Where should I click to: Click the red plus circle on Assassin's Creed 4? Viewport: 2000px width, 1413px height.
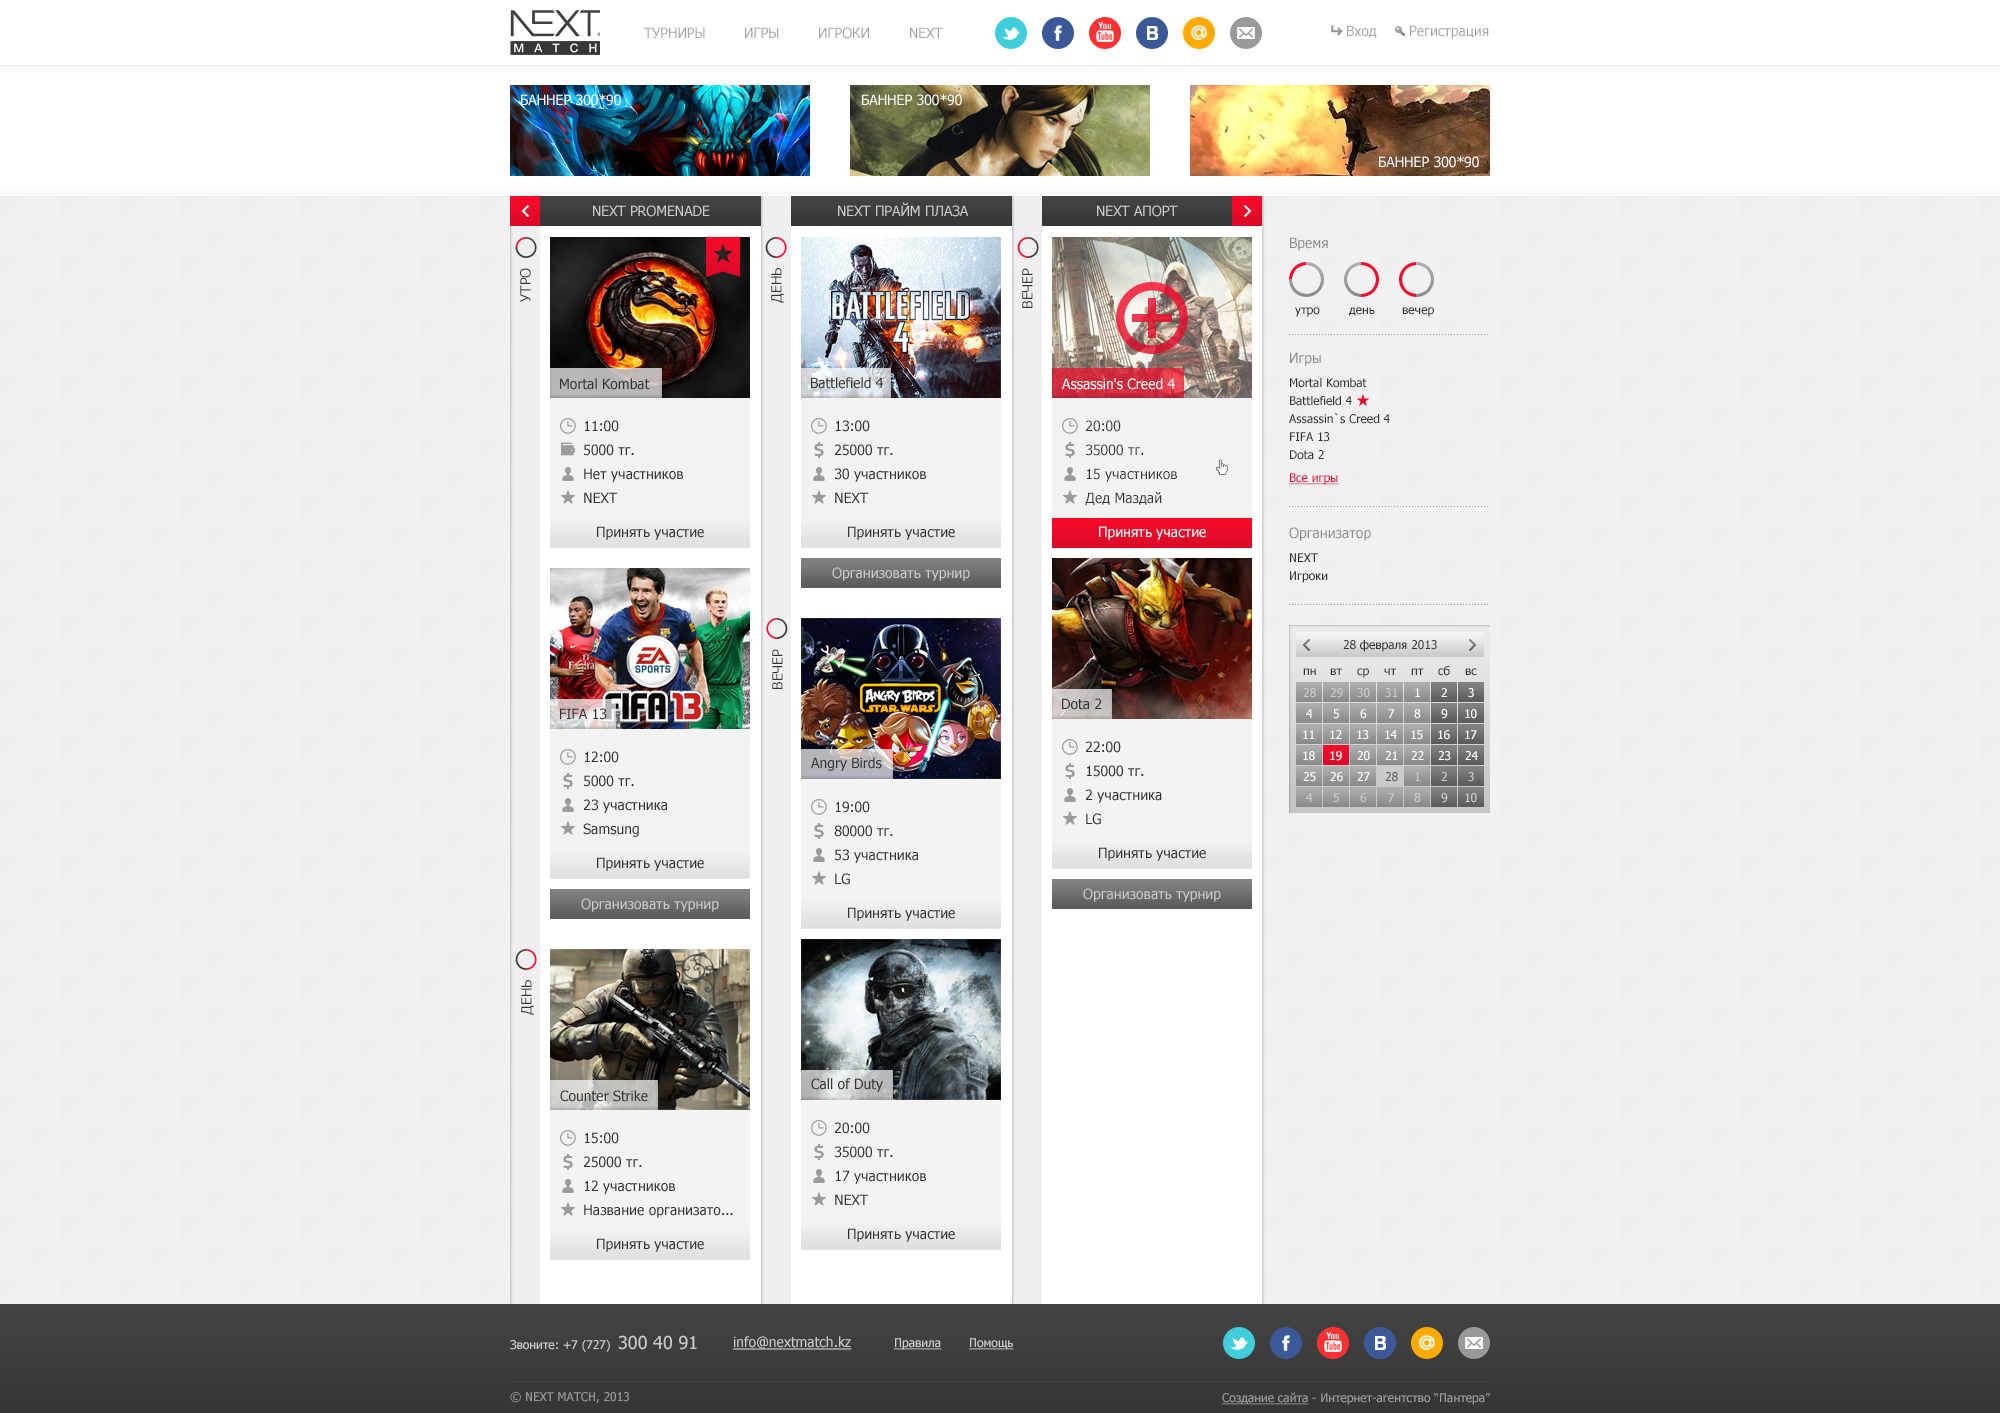point(1151,318)
